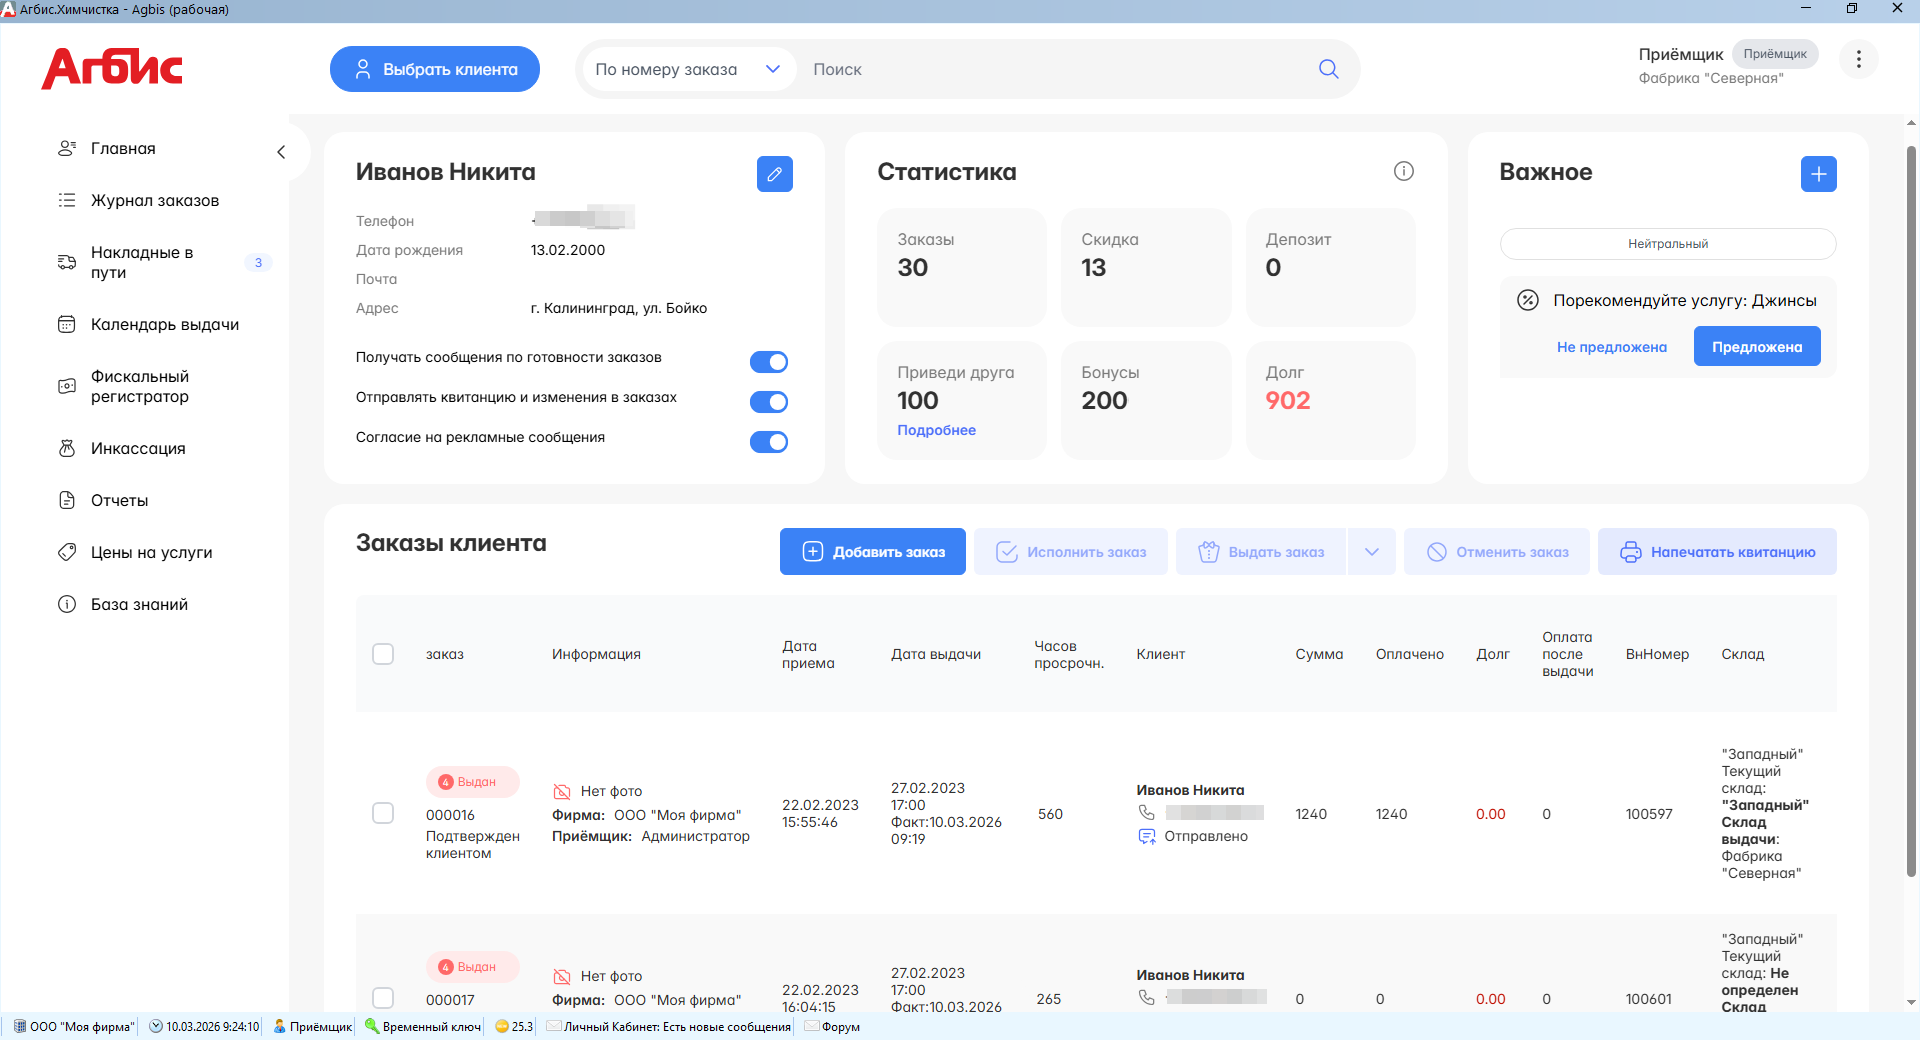Click the Добавить заказ button

873,552
